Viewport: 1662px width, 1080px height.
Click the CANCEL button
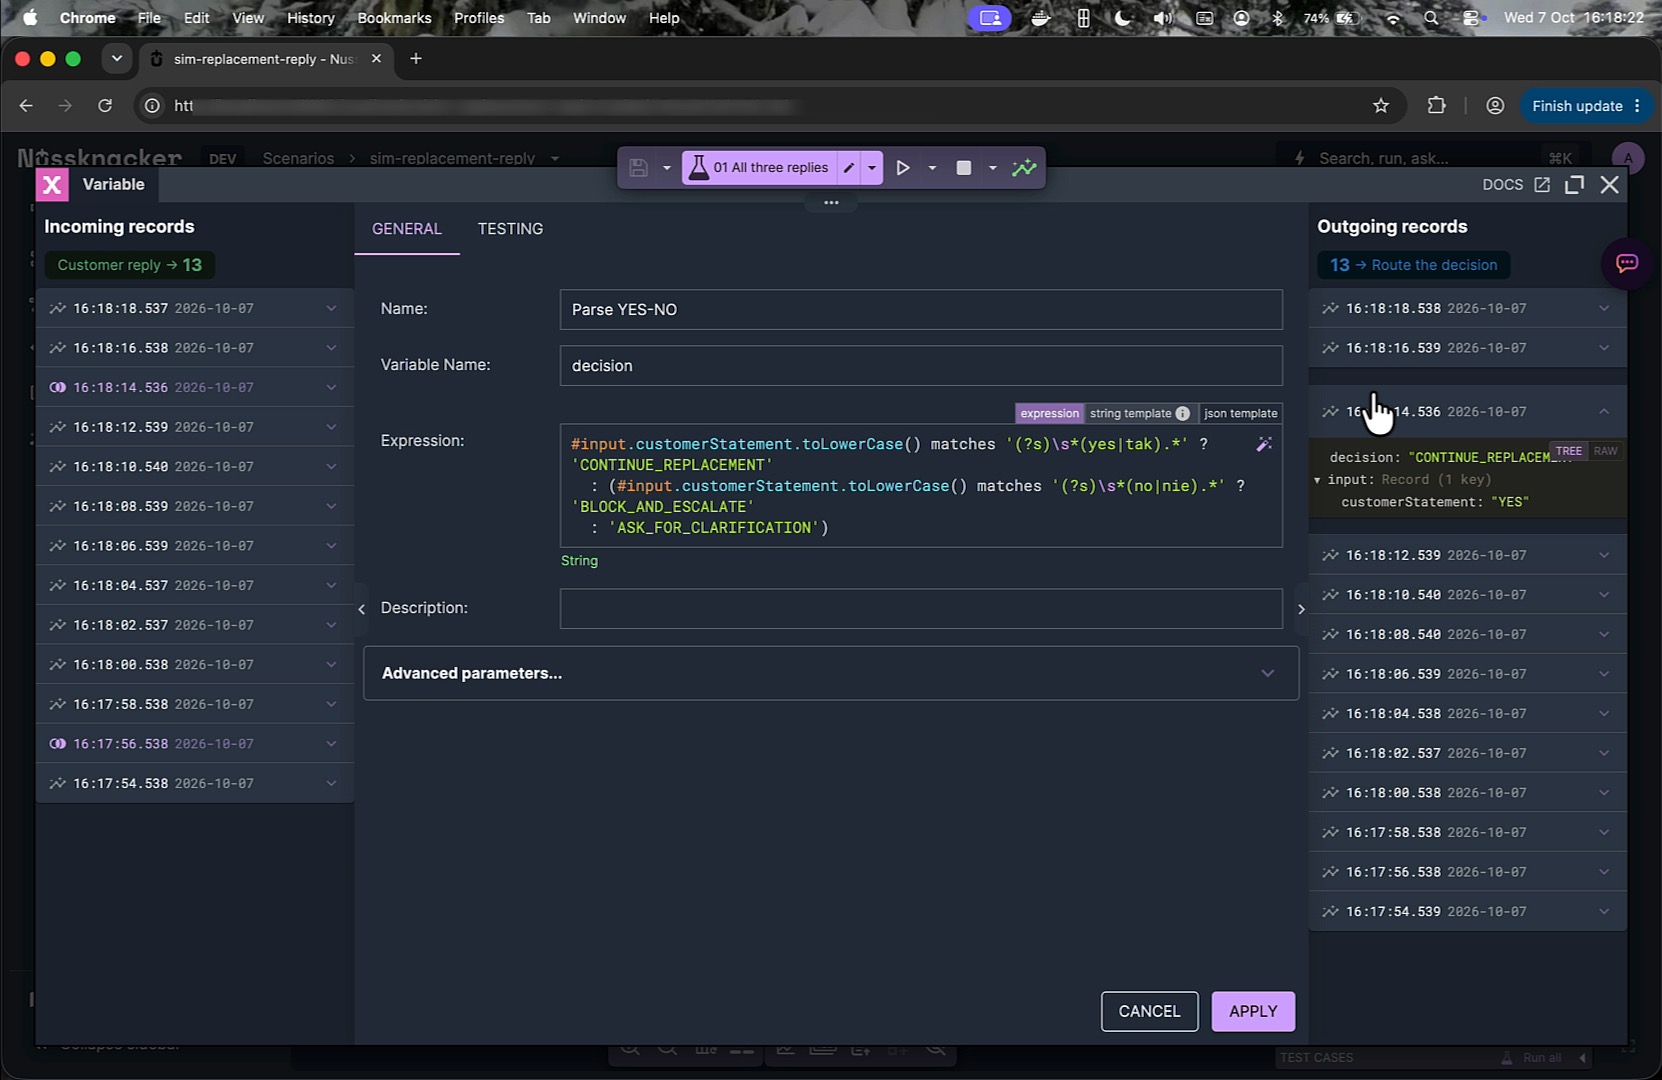[1149, 1011]
